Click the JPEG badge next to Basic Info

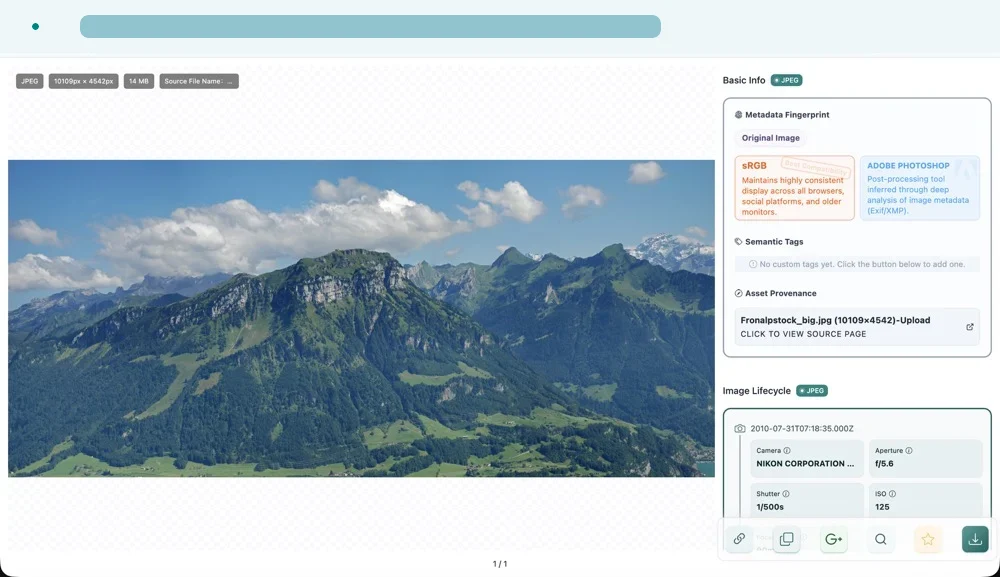point(786,80)
